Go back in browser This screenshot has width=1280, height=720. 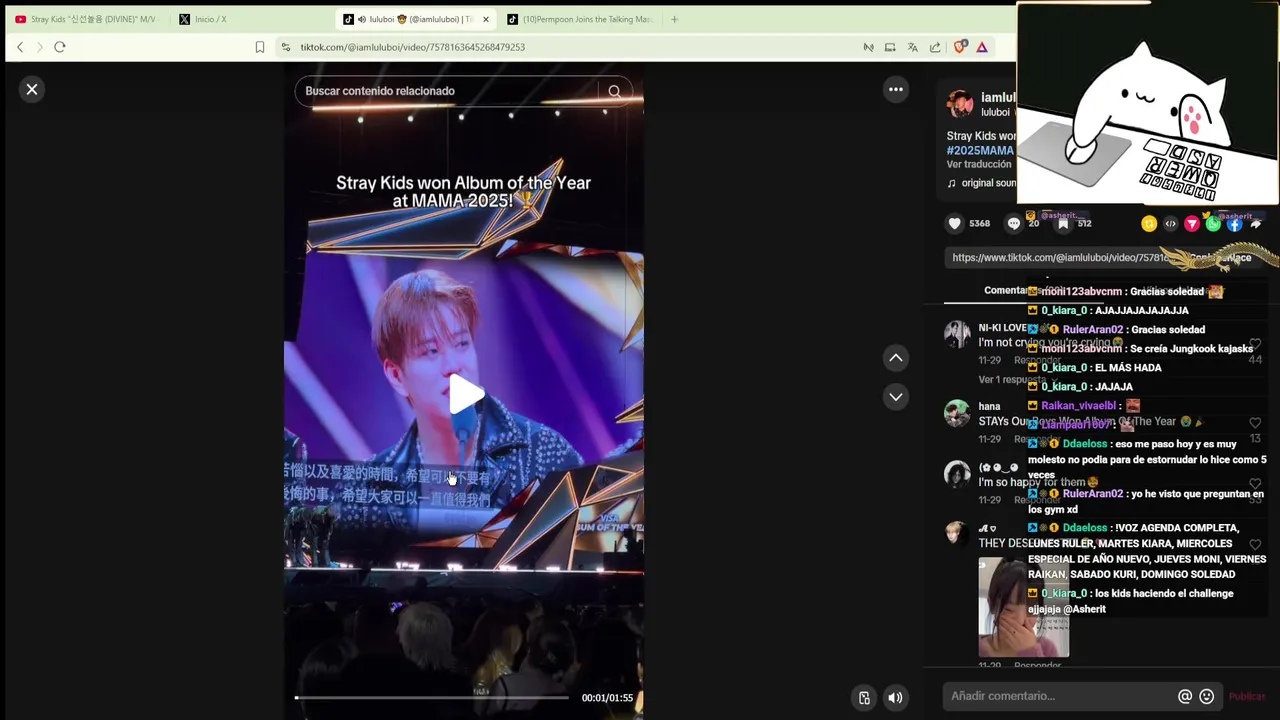(x=20, y=47)
